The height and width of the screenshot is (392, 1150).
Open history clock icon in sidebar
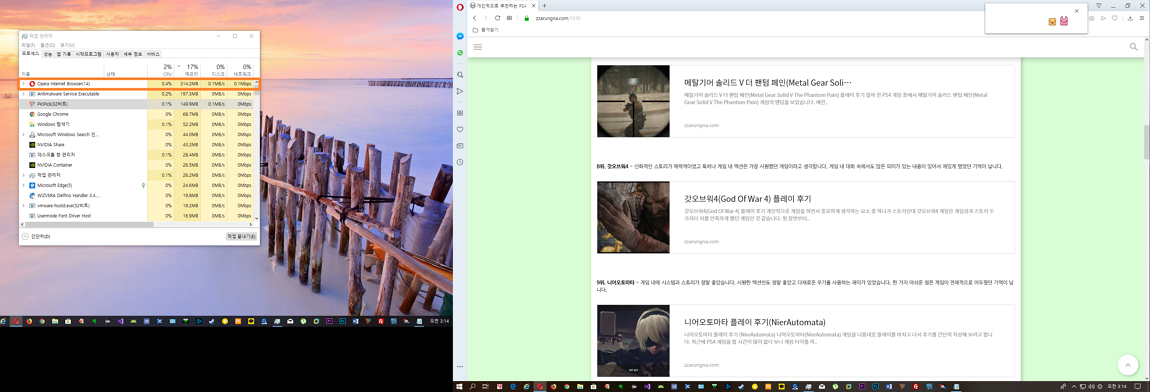460,163
